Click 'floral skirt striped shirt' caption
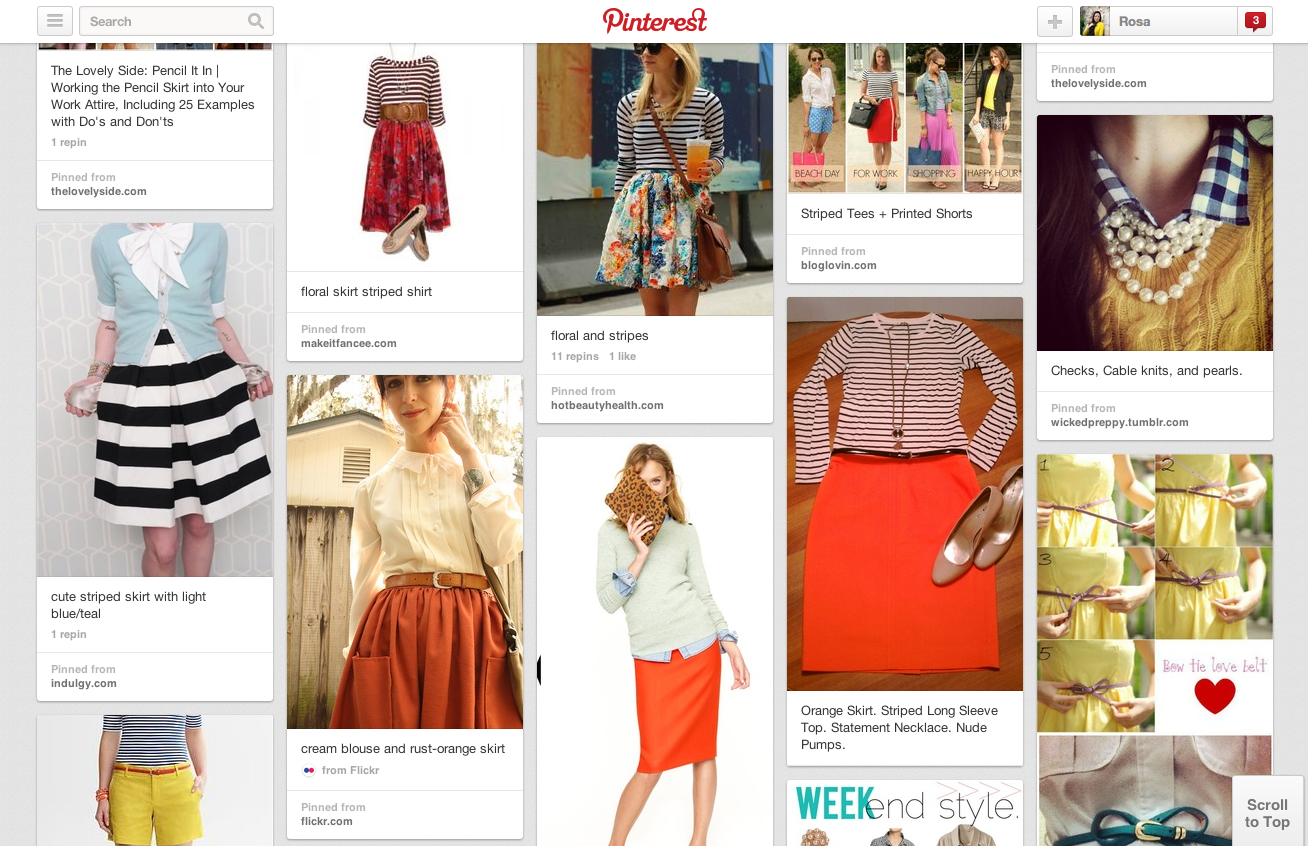Viewport: 1308px width, 846px height. coord(367,291)
